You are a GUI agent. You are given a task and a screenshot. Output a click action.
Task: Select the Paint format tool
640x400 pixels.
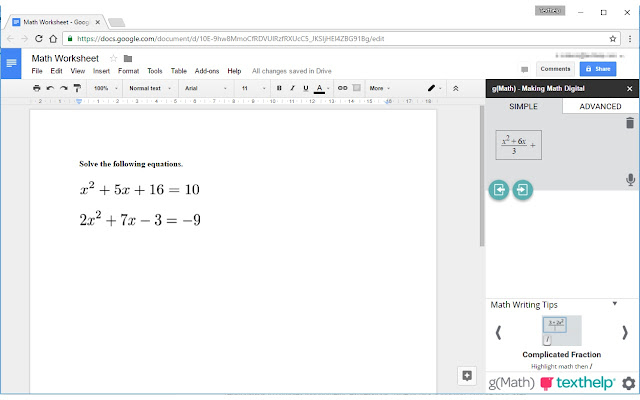pos(77,88)
